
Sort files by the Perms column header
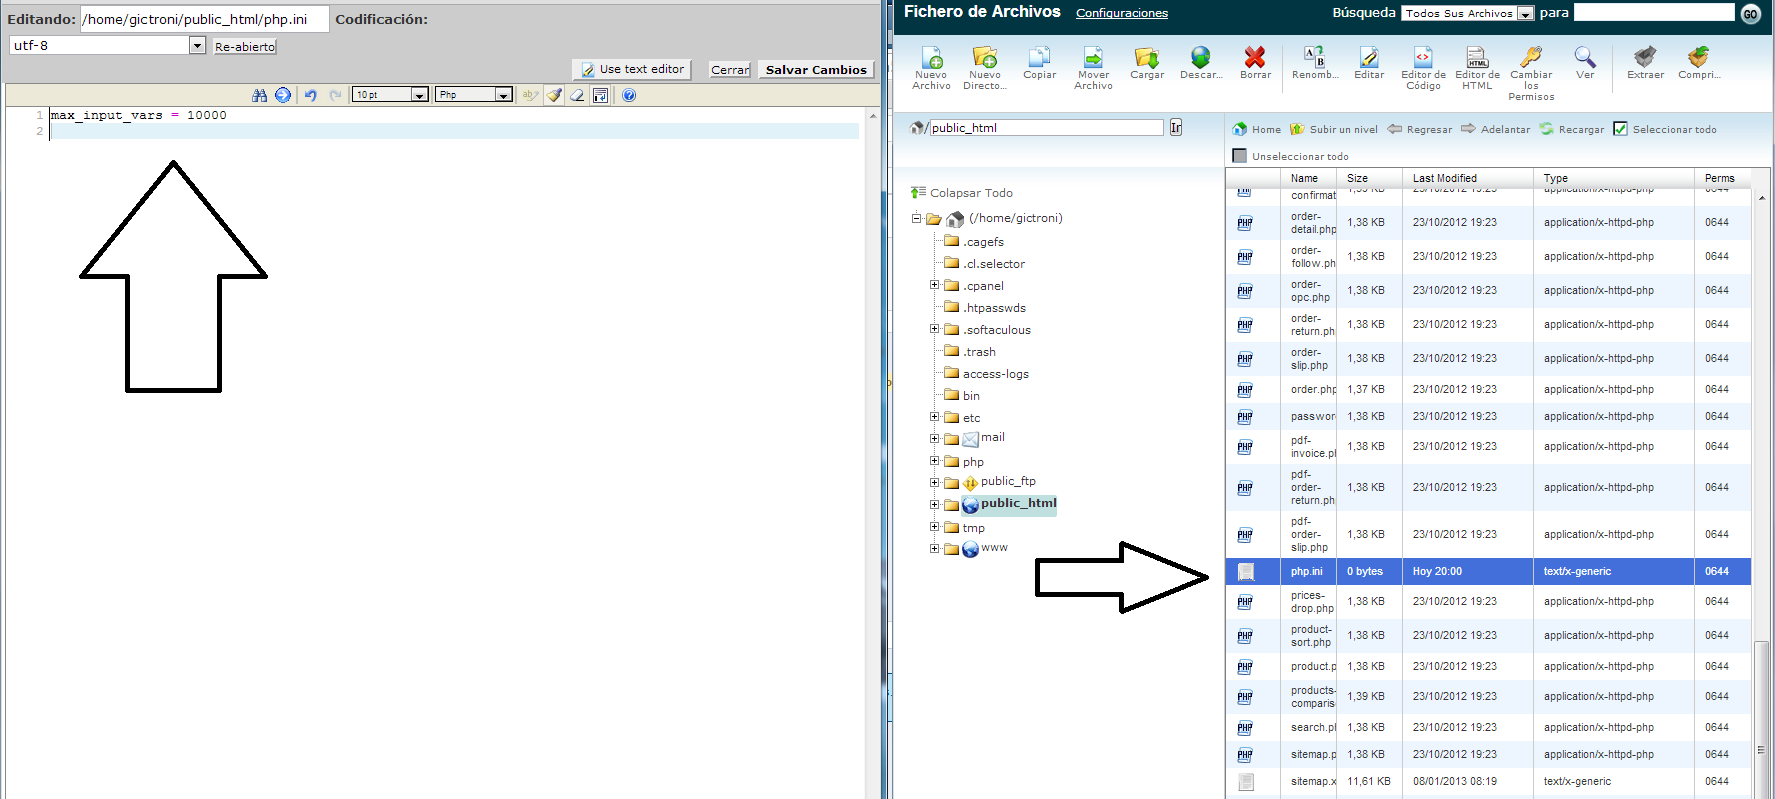click(x=1720, y=178)
